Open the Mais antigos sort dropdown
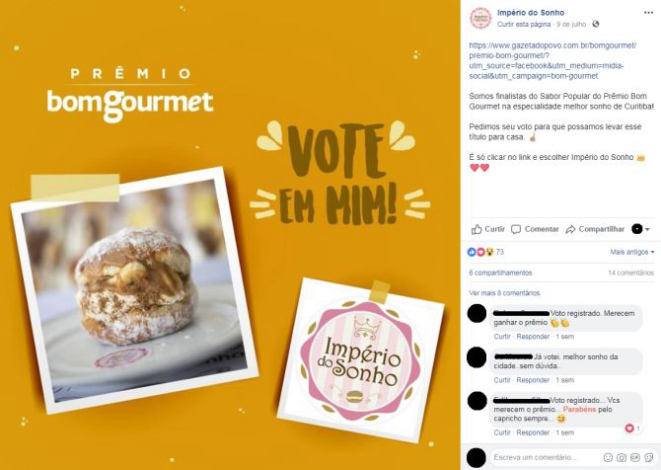This screenshot has height=470, width=661. pos(632,252)
